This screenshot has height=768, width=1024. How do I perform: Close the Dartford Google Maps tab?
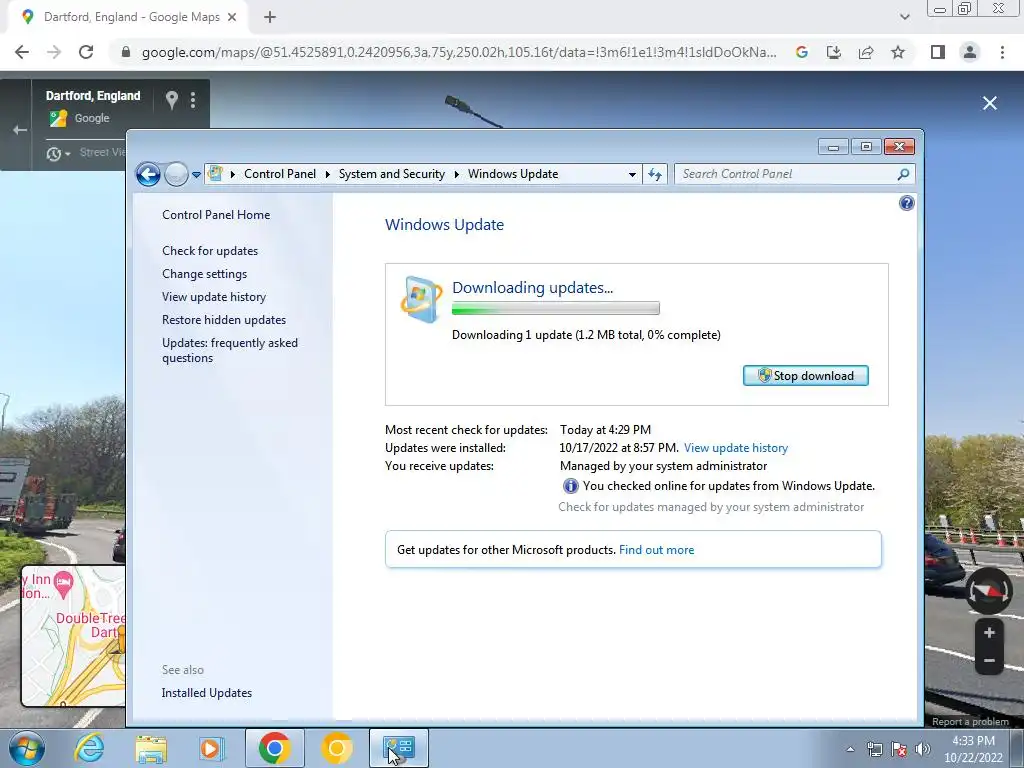point(232,17)
